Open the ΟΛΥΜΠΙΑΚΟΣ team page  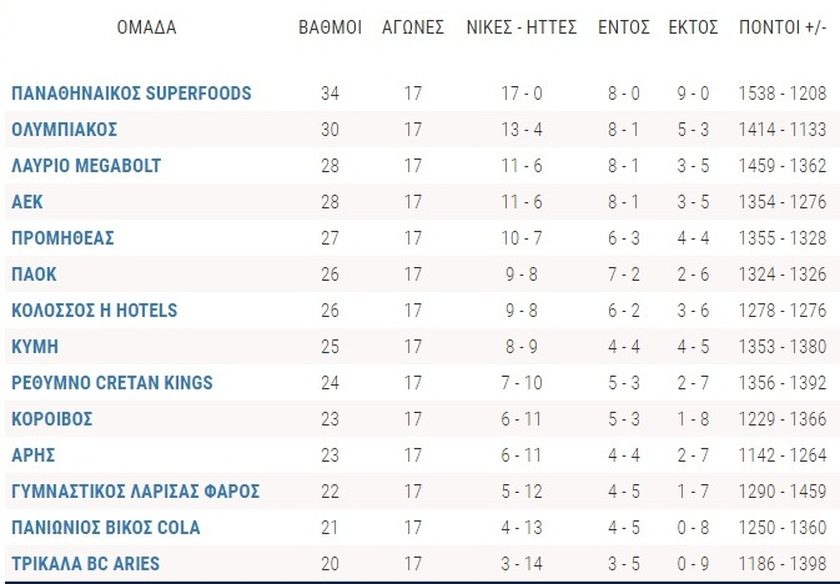click(64, 130)
